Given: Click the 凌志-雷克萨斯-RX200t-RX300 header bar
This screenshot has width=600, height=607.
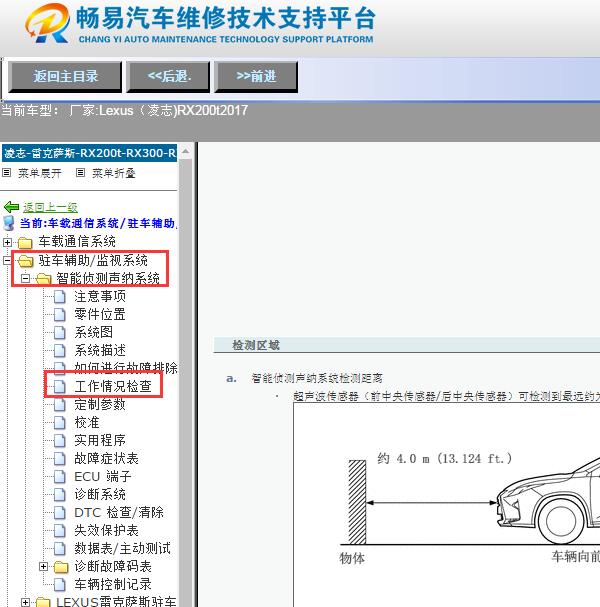Looking at the screenshot, I should [89, 153].
